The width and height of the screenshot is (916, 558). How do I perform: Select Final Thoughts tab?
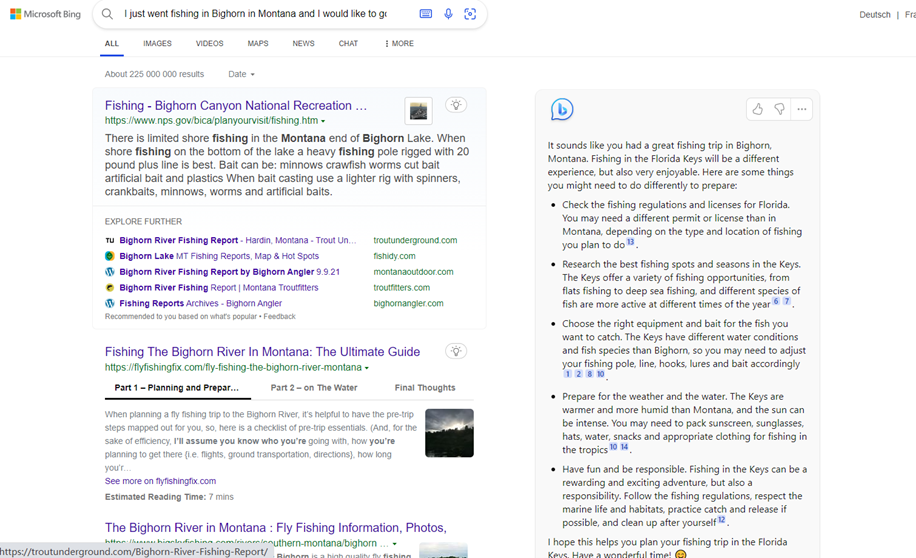[425, 387]
